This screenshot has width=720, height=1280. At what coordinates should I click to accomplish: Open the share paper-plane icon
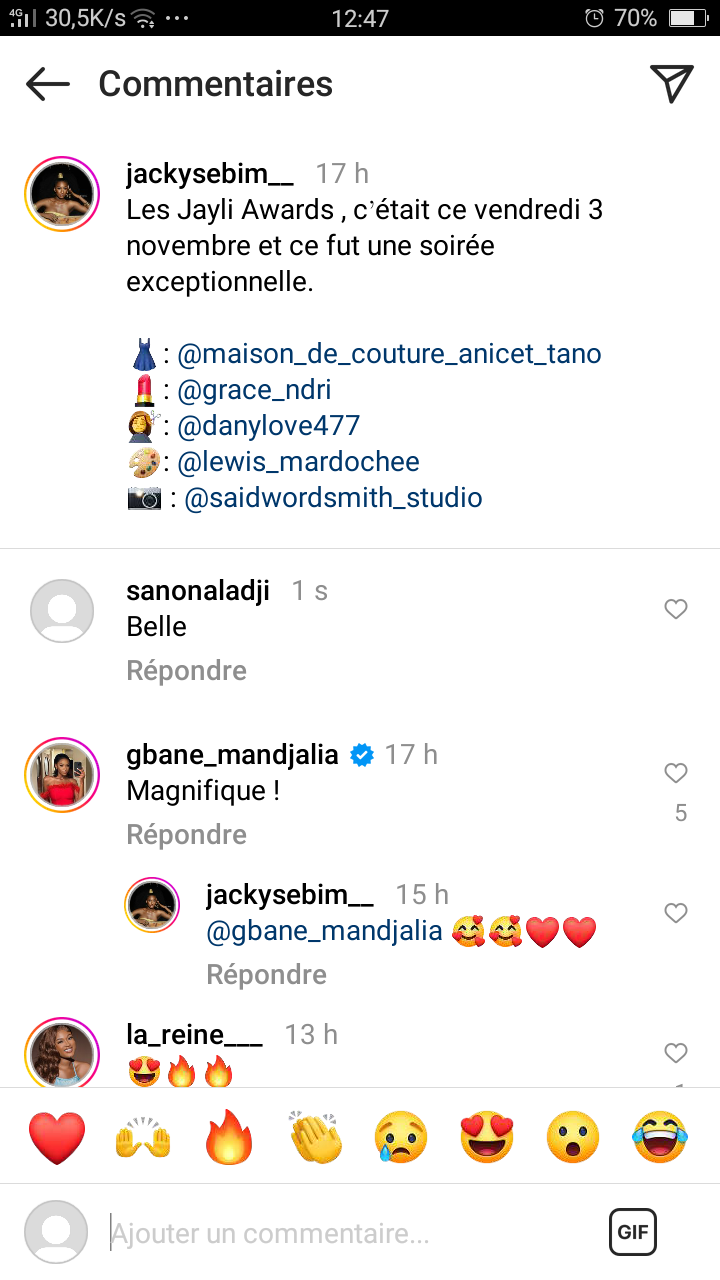671,84
